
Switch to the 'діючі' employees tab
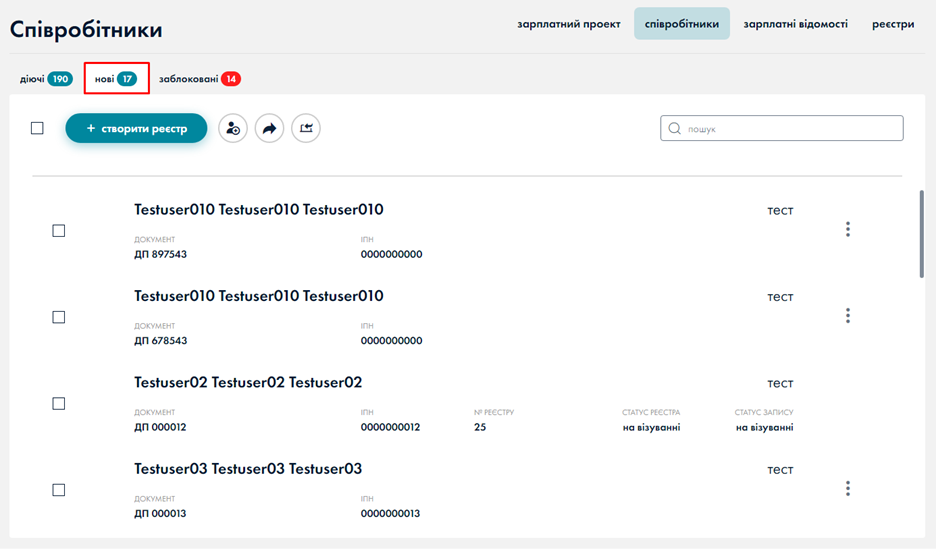pyautogui.click(x=46, y=78)
